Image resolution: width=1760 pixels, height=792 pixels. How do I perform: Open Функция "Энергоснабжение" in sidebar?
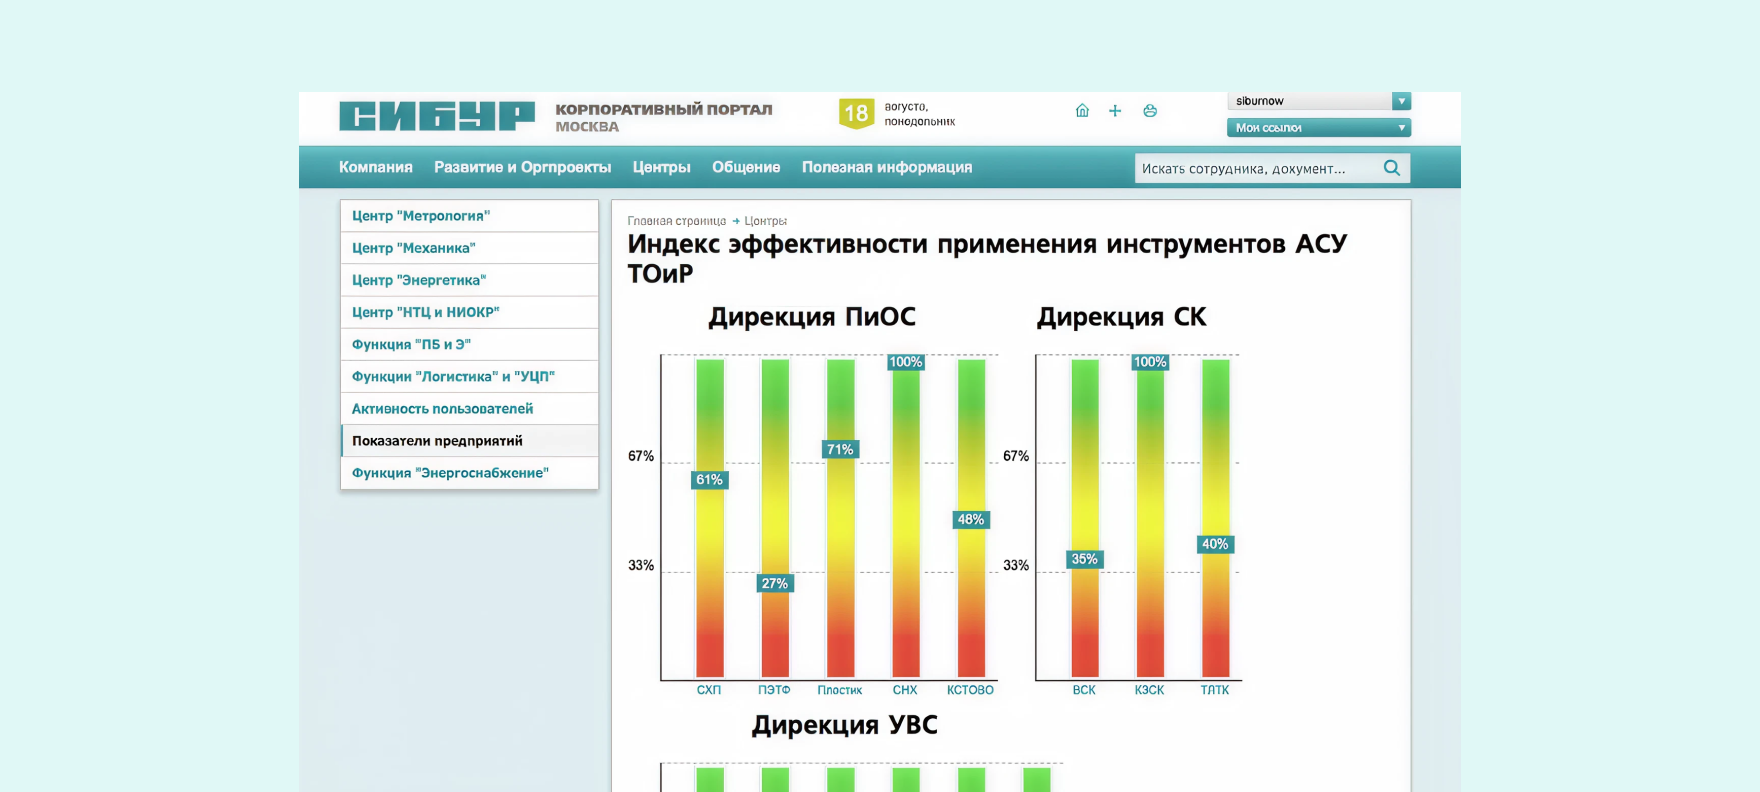pyautogui.click(x=469, y=472)
